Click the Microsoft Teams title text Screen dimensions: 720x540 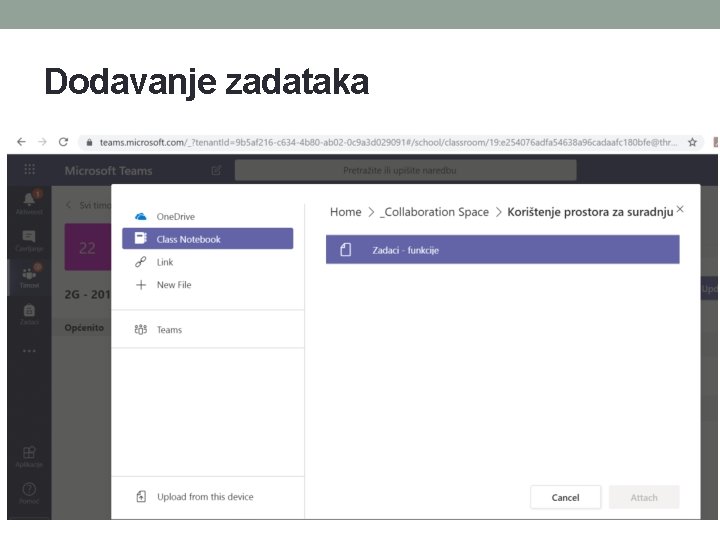pyautogui.click(x=108, y=170)
